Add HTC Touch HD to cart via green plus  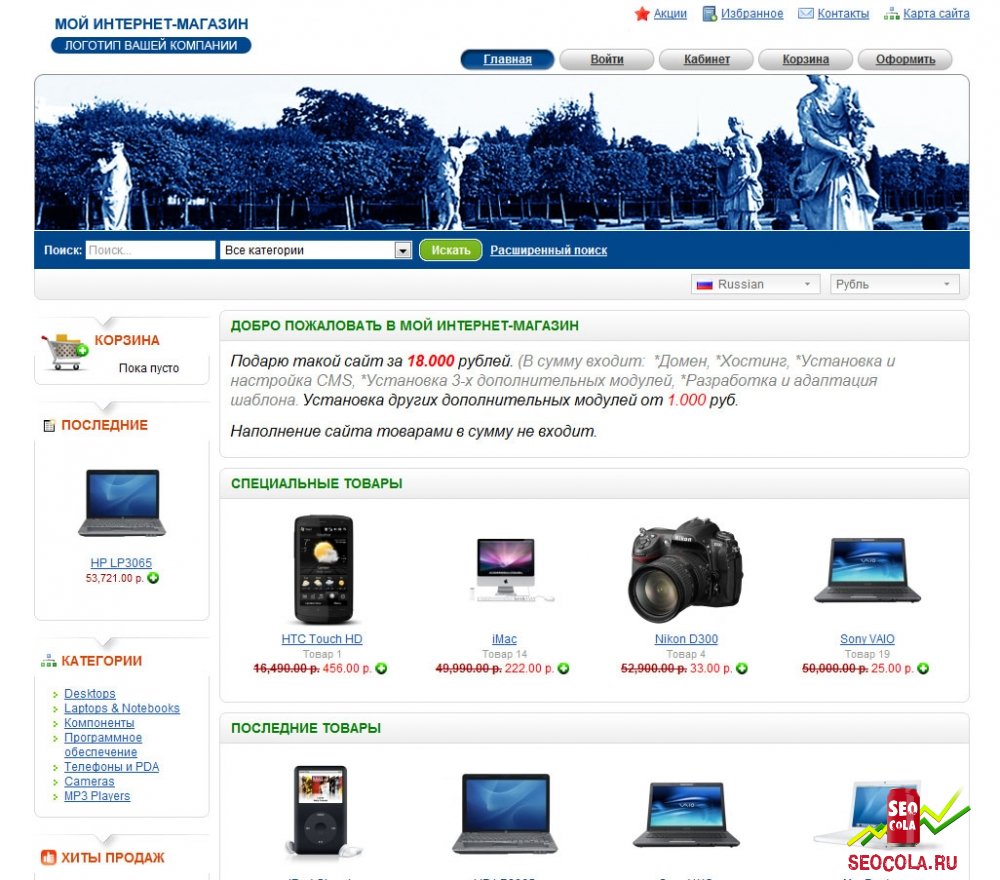(381, 668)
